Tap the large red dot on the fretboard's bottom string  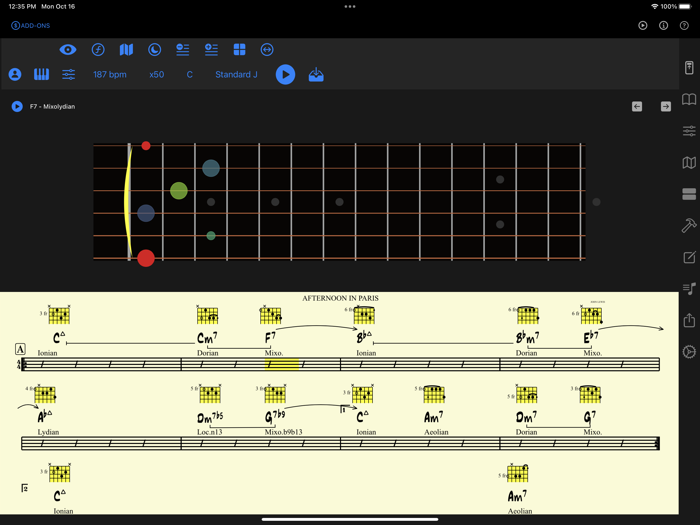pos(146,258)
